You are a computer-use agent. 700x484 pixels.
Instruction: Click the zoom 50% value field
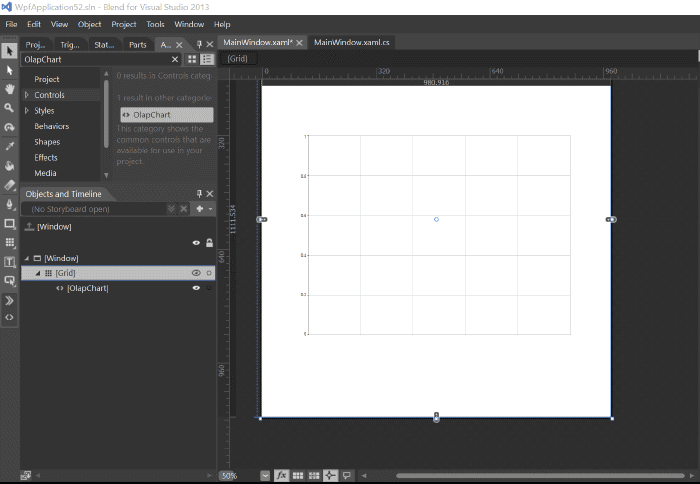[239, 476]
